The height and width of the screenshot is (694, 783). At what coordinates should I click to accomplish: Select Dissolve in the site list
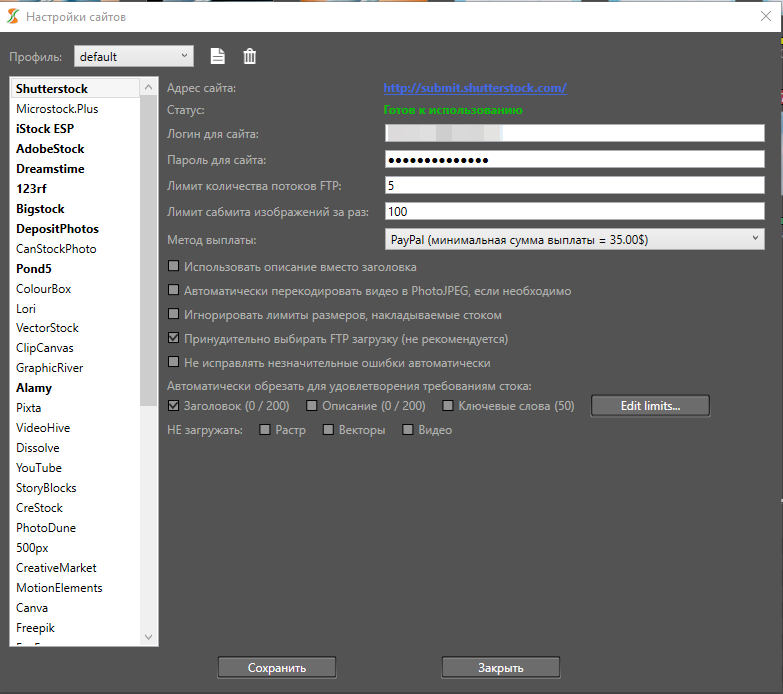[x=75, y=448]
